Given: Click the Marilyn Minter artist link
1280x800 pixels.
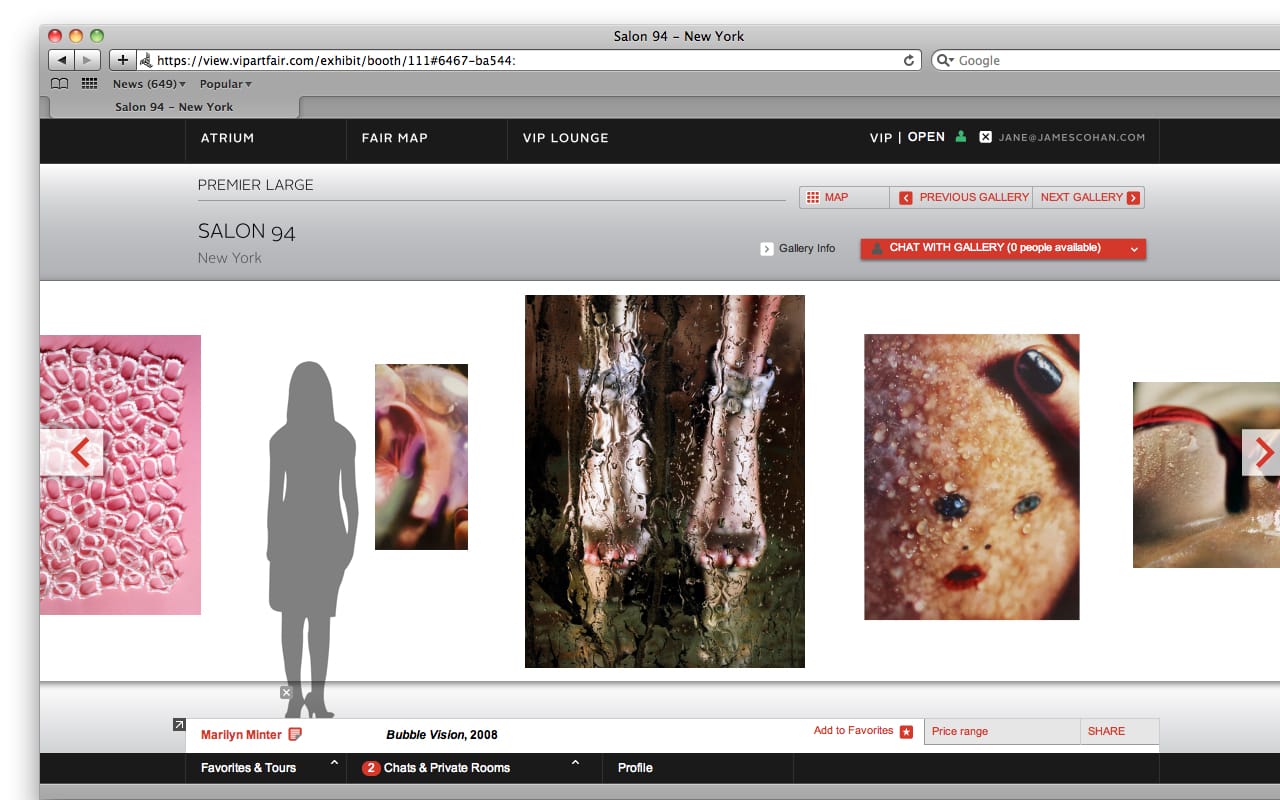Looking at the screenshot, I should pos(241,735).
